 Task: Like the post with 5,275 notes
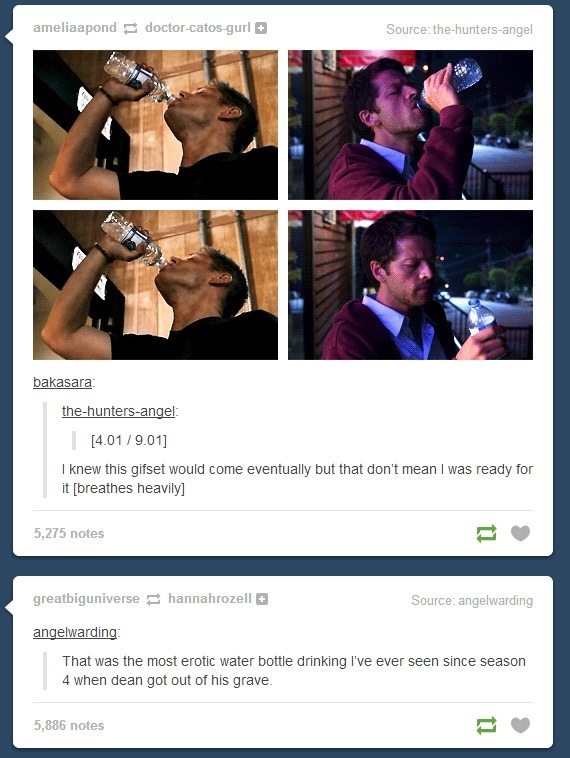pos(521,533)
